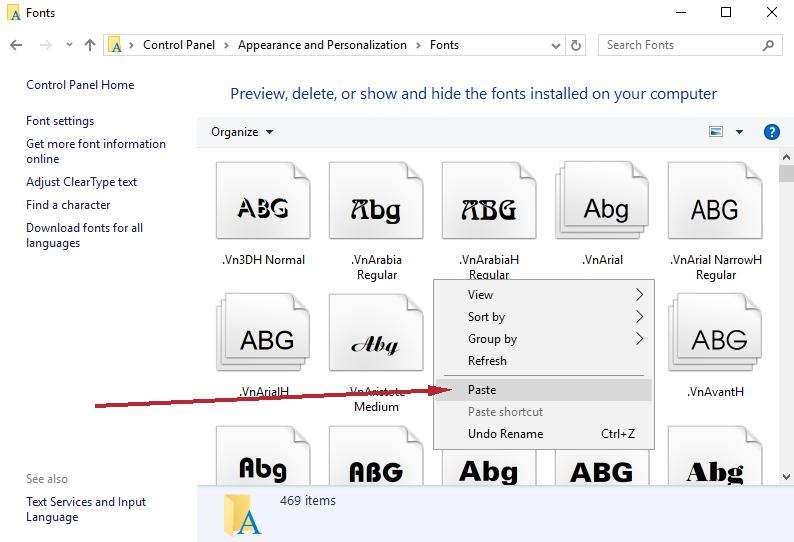Select the .VnArabiaH Regular font icon
Viewport: 794px width, 542px height.
click(x=489, y=201)
